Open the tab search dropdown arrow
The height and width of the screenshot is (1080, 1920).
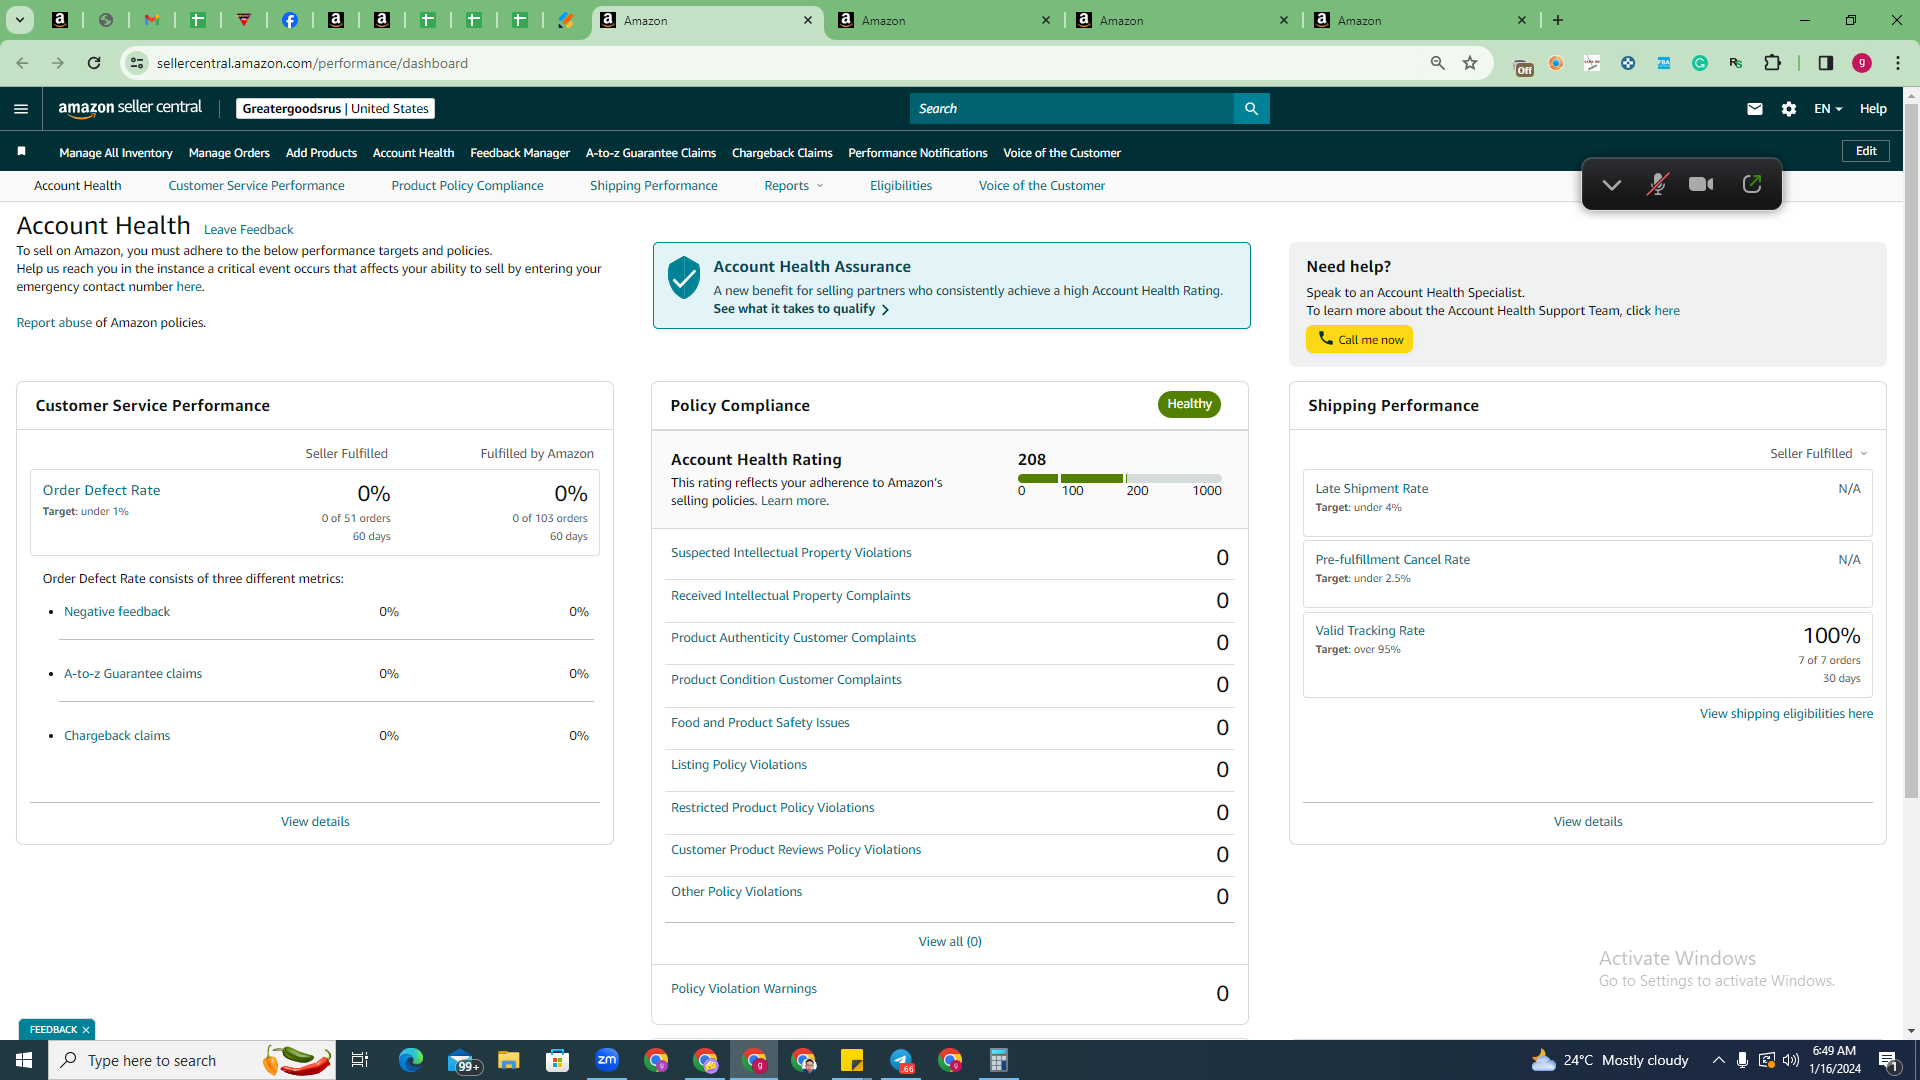[19, 20]
